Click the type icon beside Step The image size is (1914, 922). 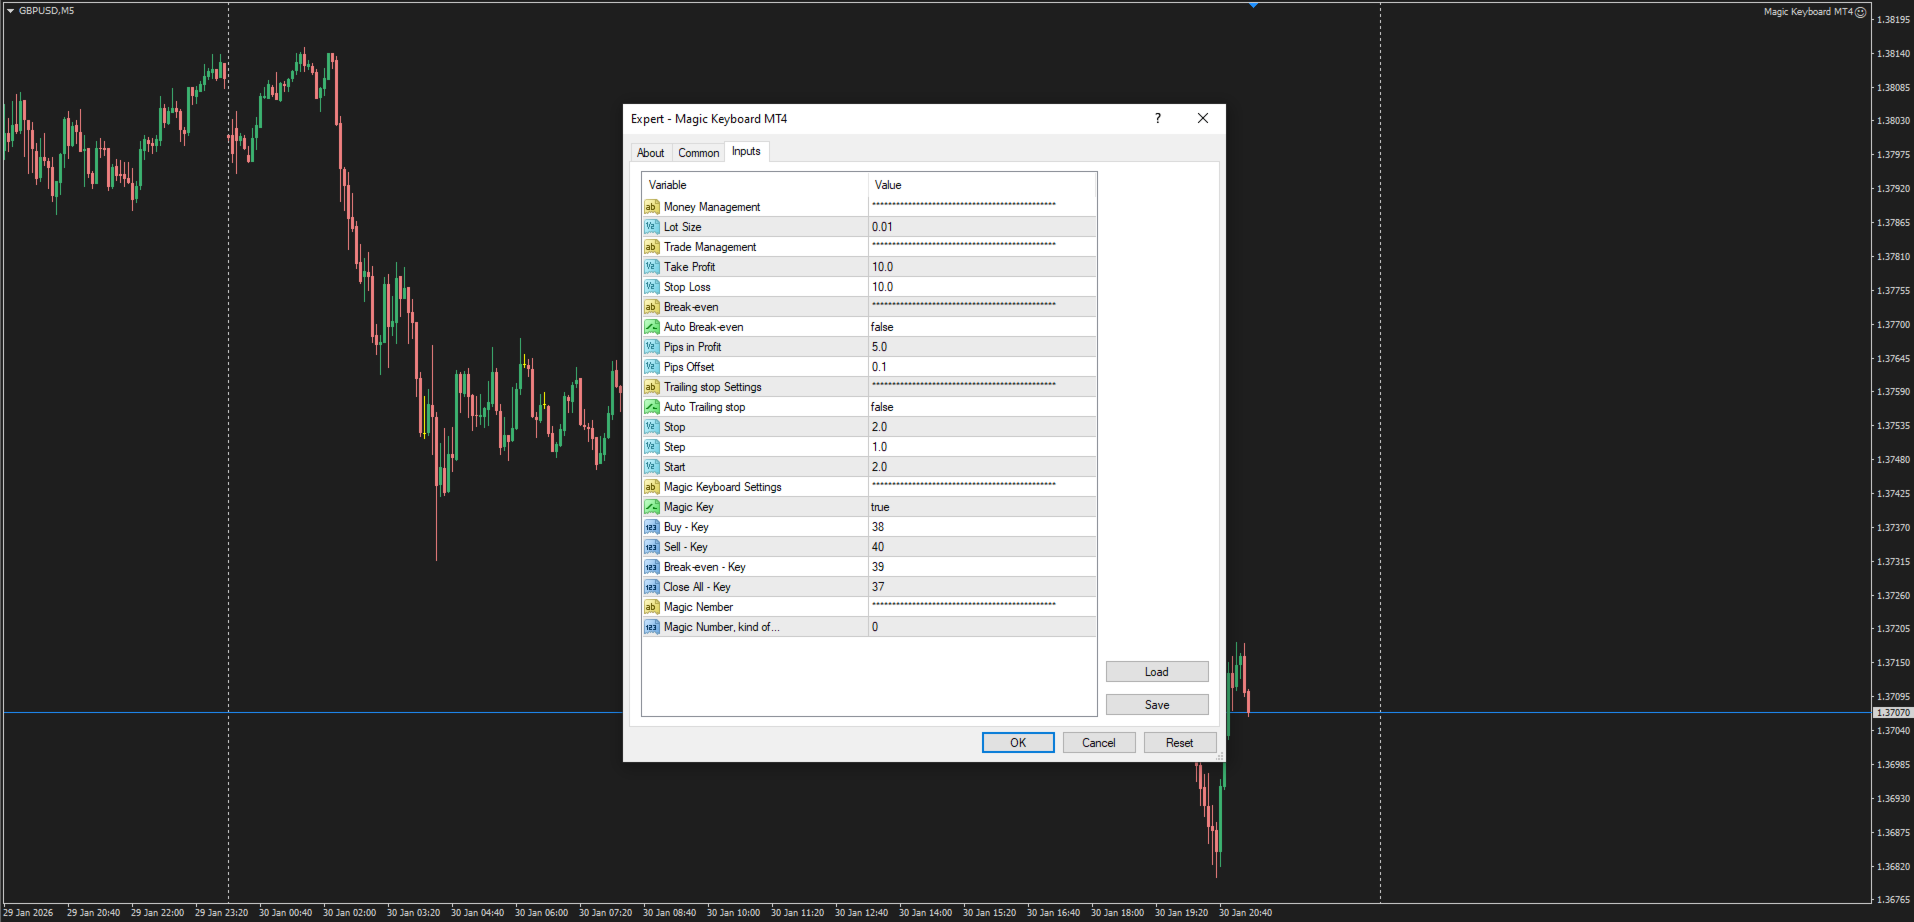tap(651, 447)
